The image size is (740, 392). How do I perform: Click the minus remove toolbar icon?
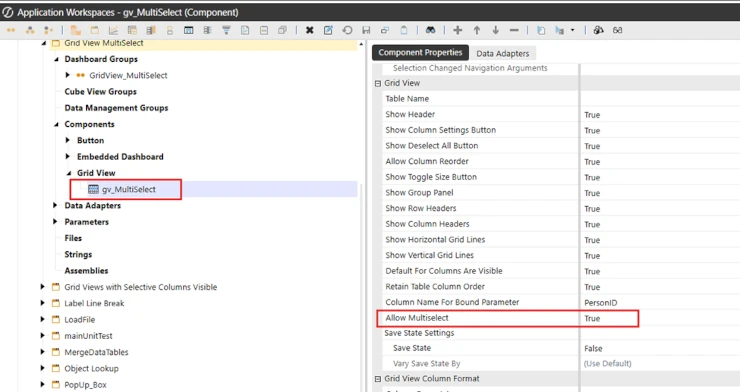tap(514, 30)
